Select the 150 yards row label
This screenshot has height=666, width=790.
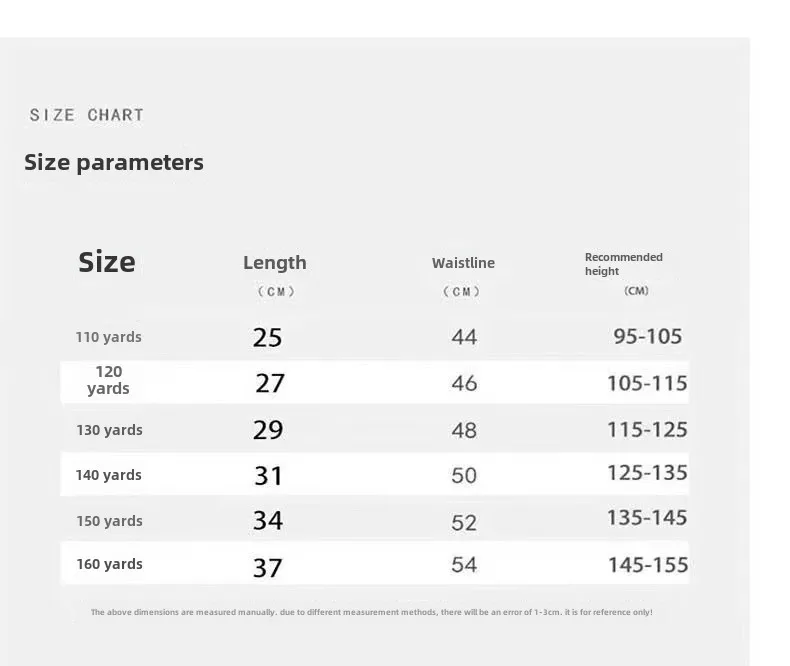pos(109,521)
